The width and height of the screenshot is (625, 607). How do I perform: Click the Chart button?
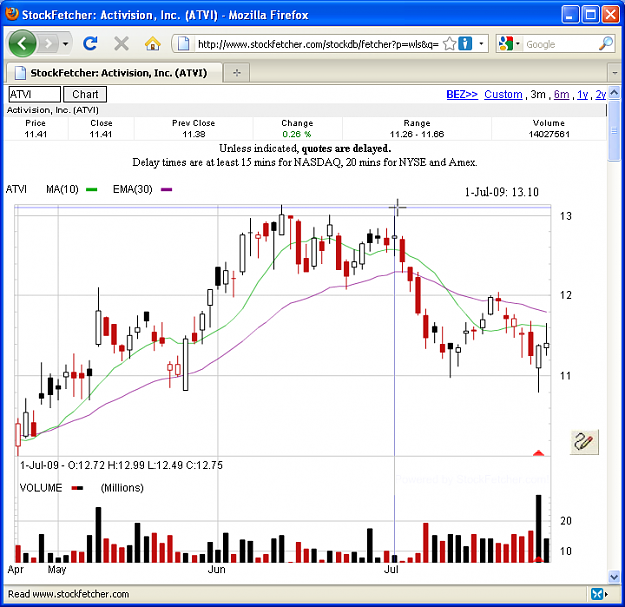click(85, 94)
